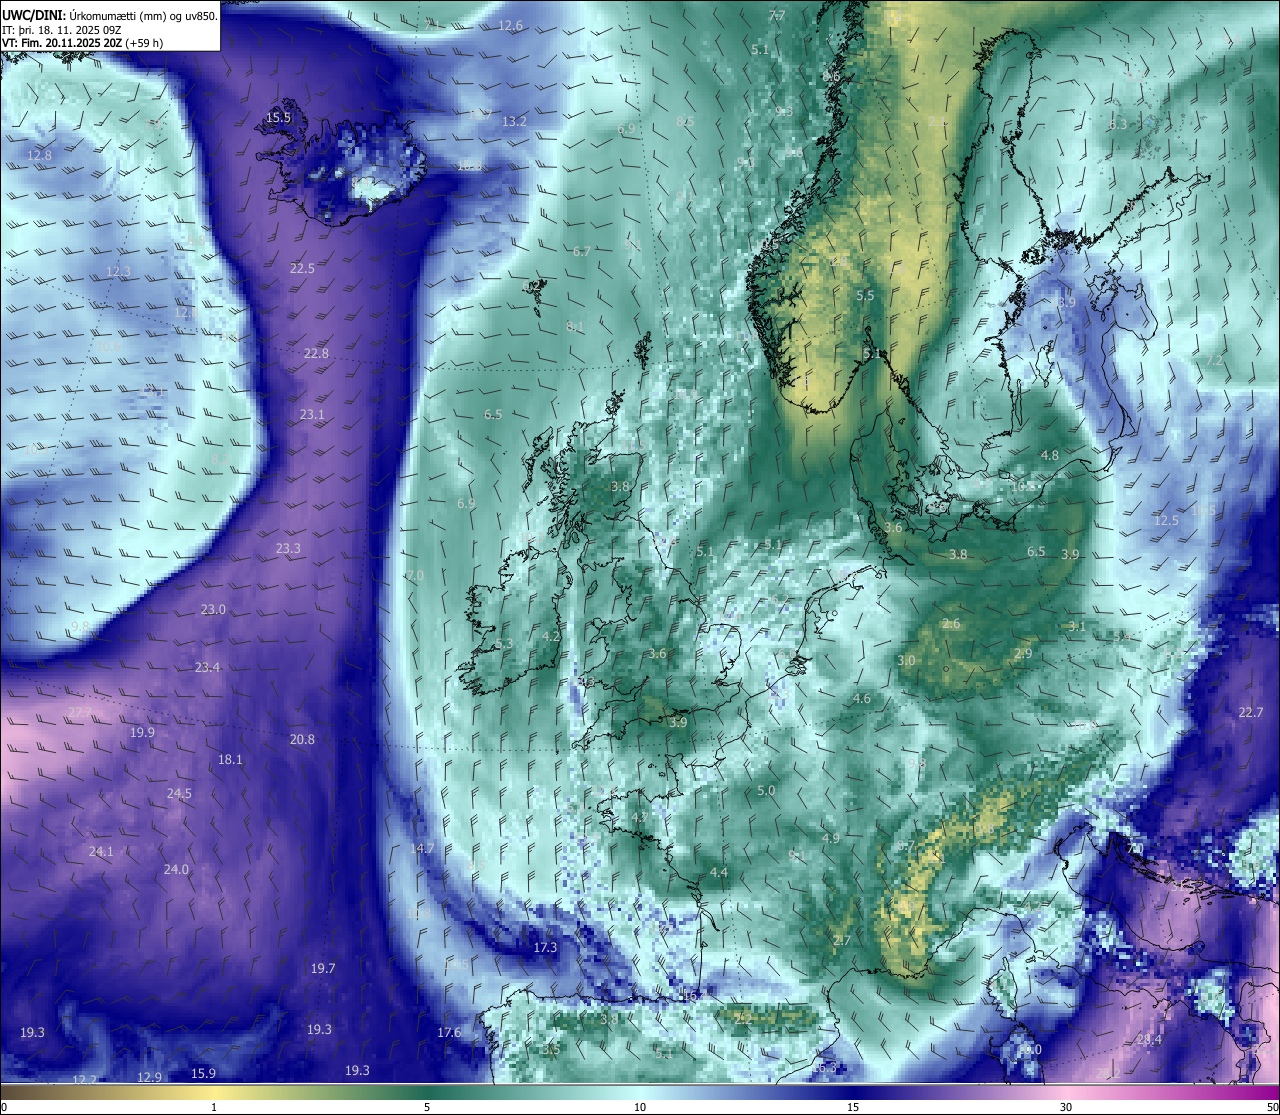Click the 15.9 value near the bottom edge
The height and width of the screenshot is (1115, 1280).
(x=203, y=1073)
